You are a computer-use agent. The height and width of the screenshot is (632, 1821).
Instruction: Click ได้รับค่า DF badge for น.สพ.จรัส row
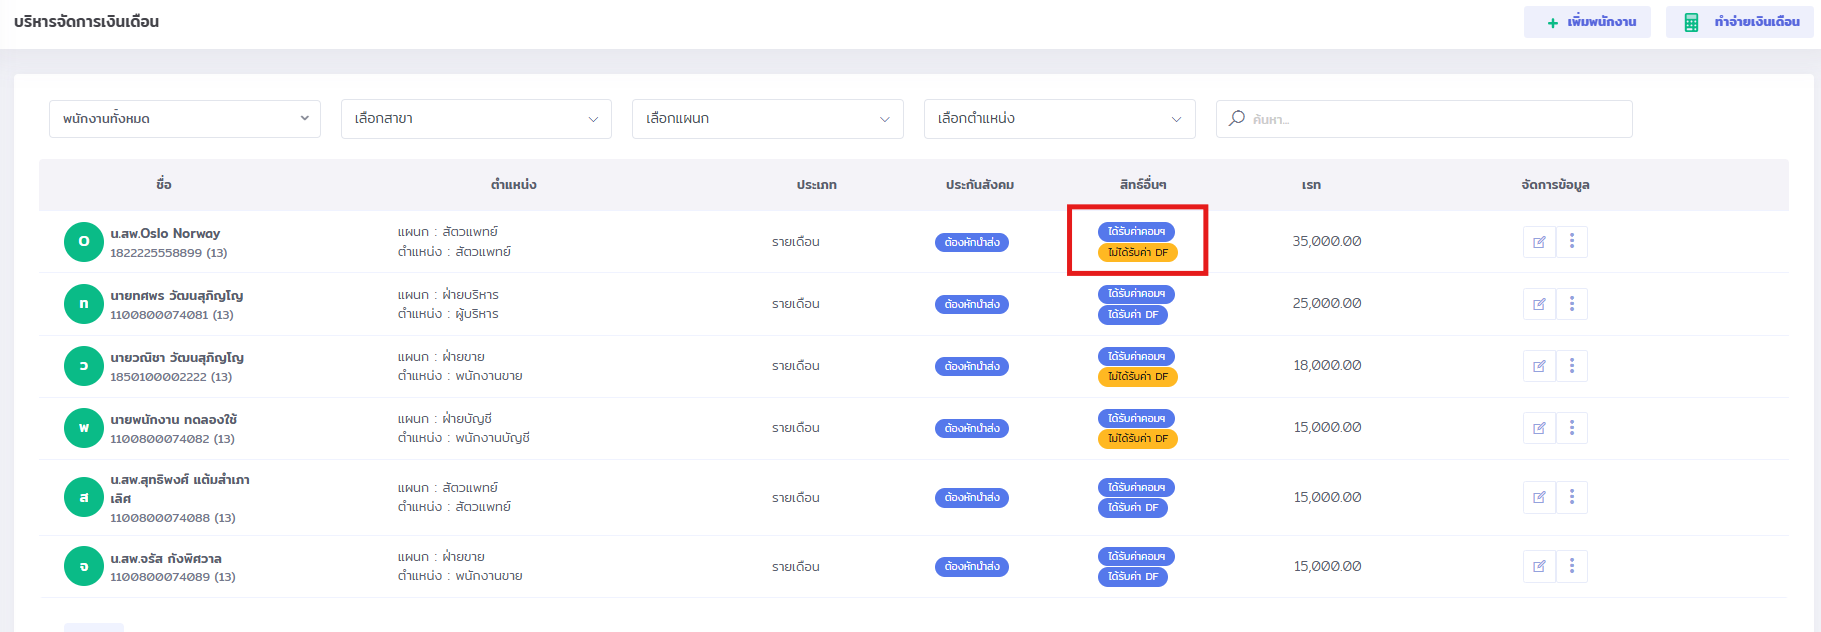pyautogui.click(x=1132, y=577)
